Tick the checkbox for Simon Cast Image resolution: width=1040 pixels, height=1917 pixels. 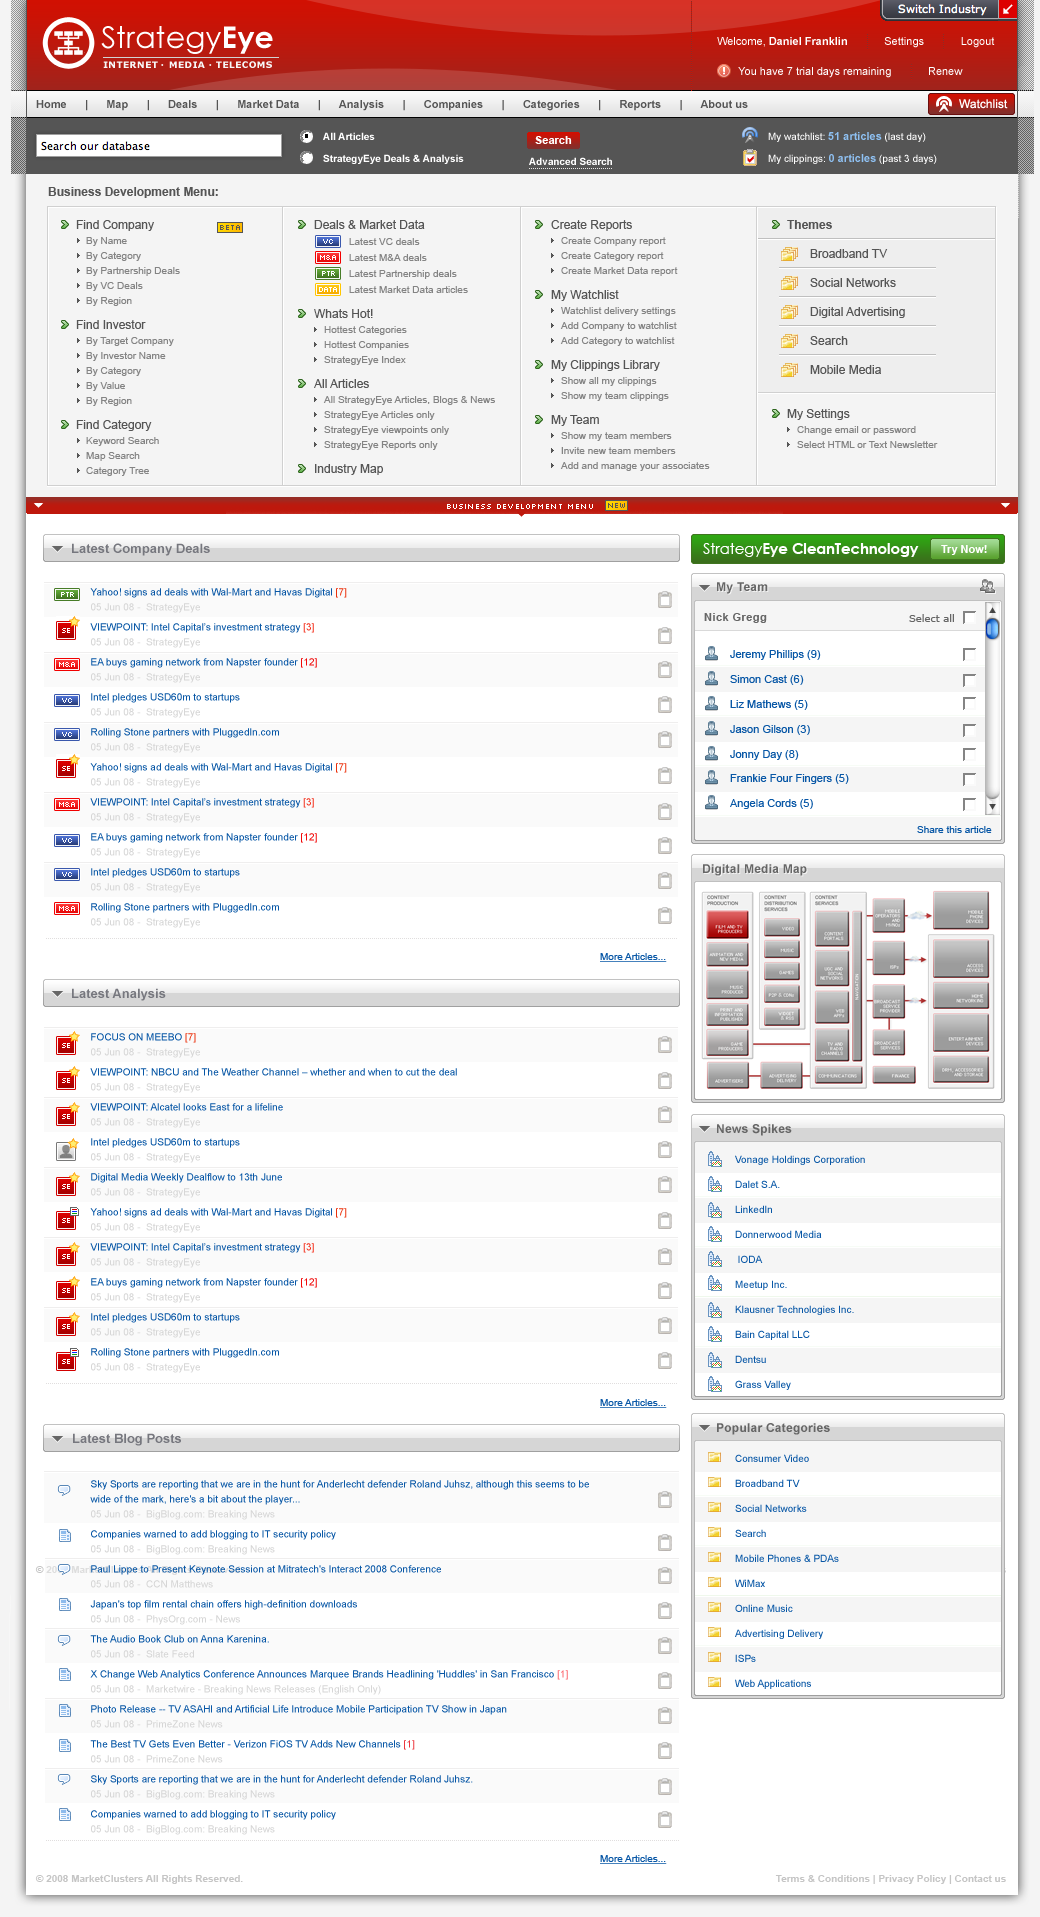click(x=968, y=680)
